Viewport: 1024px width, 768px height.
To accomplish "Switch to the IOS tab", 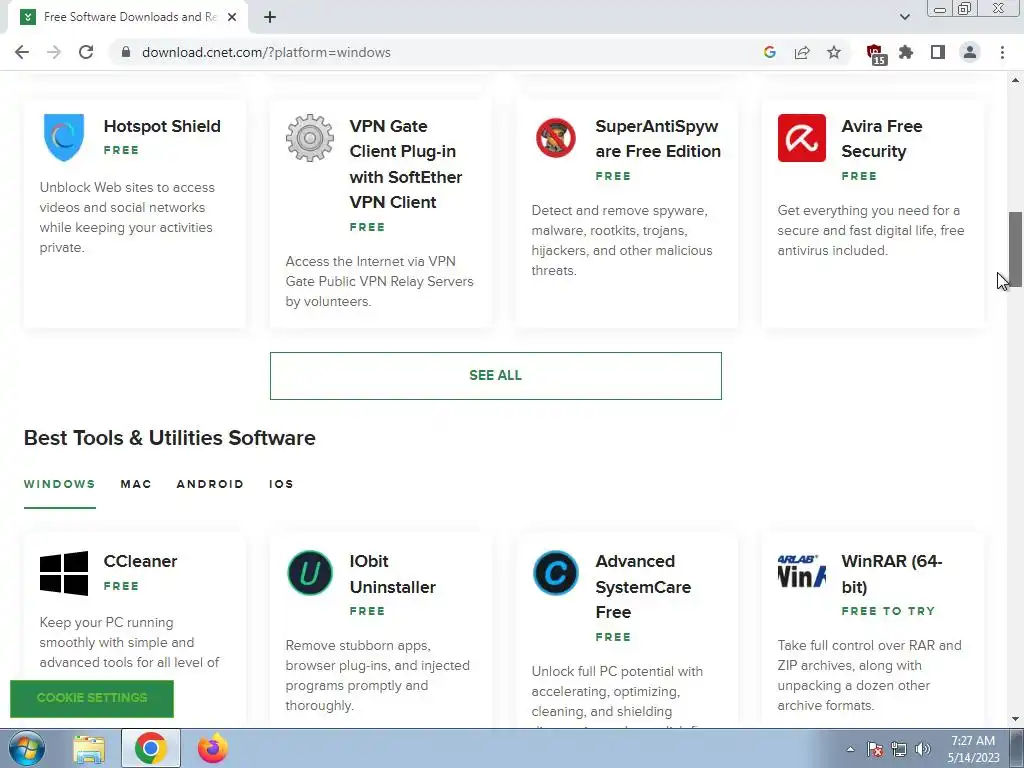I will pos(281,484).
